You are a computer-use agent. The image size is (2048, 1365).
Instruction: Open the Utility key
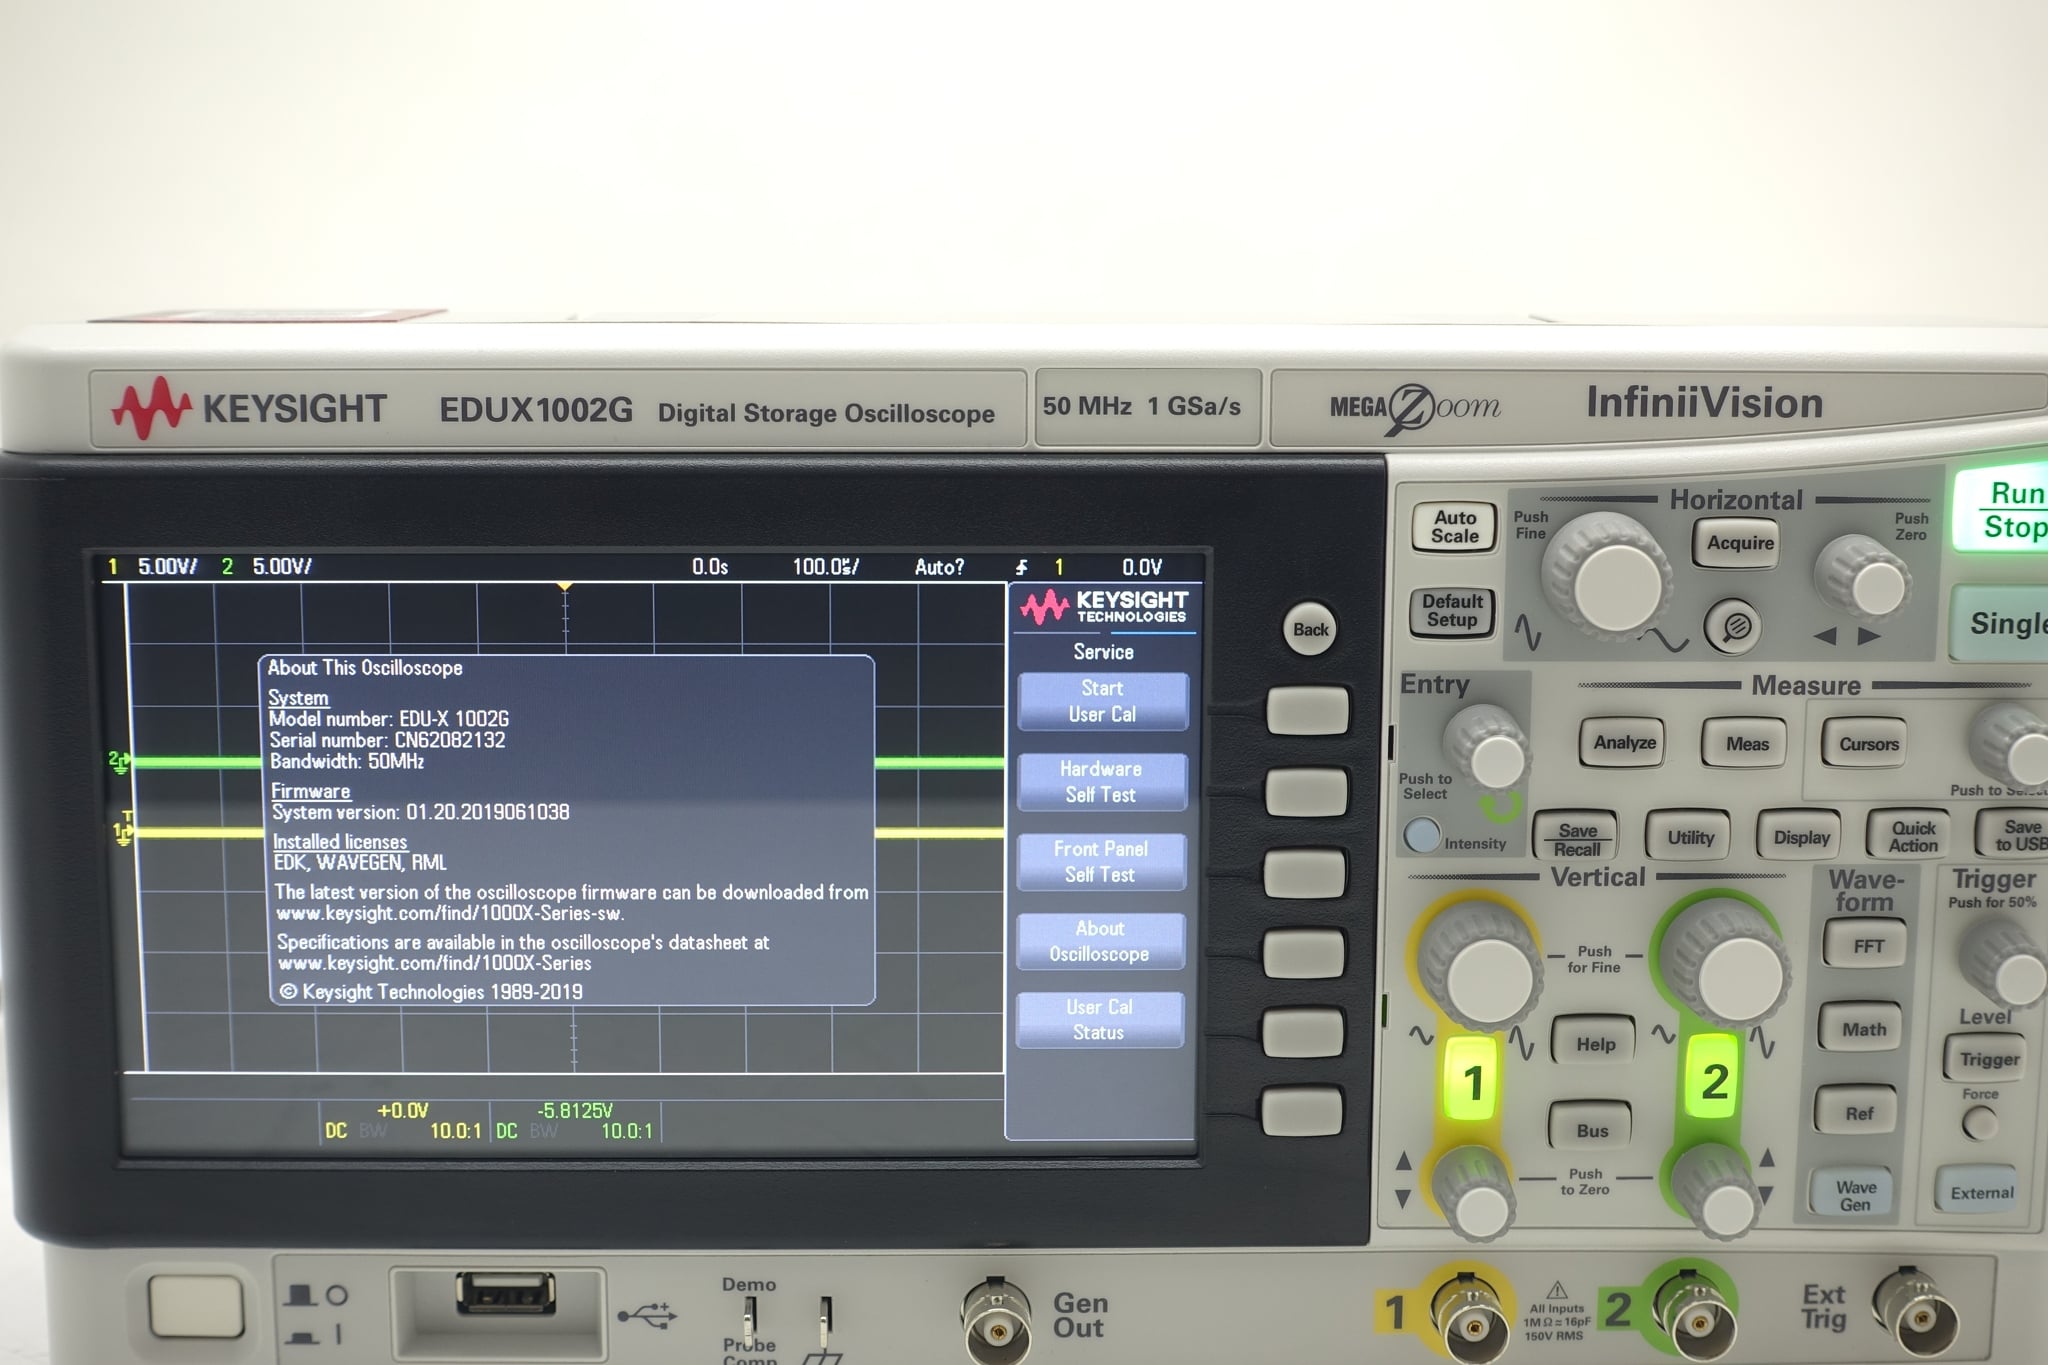tap(1690, 837)
